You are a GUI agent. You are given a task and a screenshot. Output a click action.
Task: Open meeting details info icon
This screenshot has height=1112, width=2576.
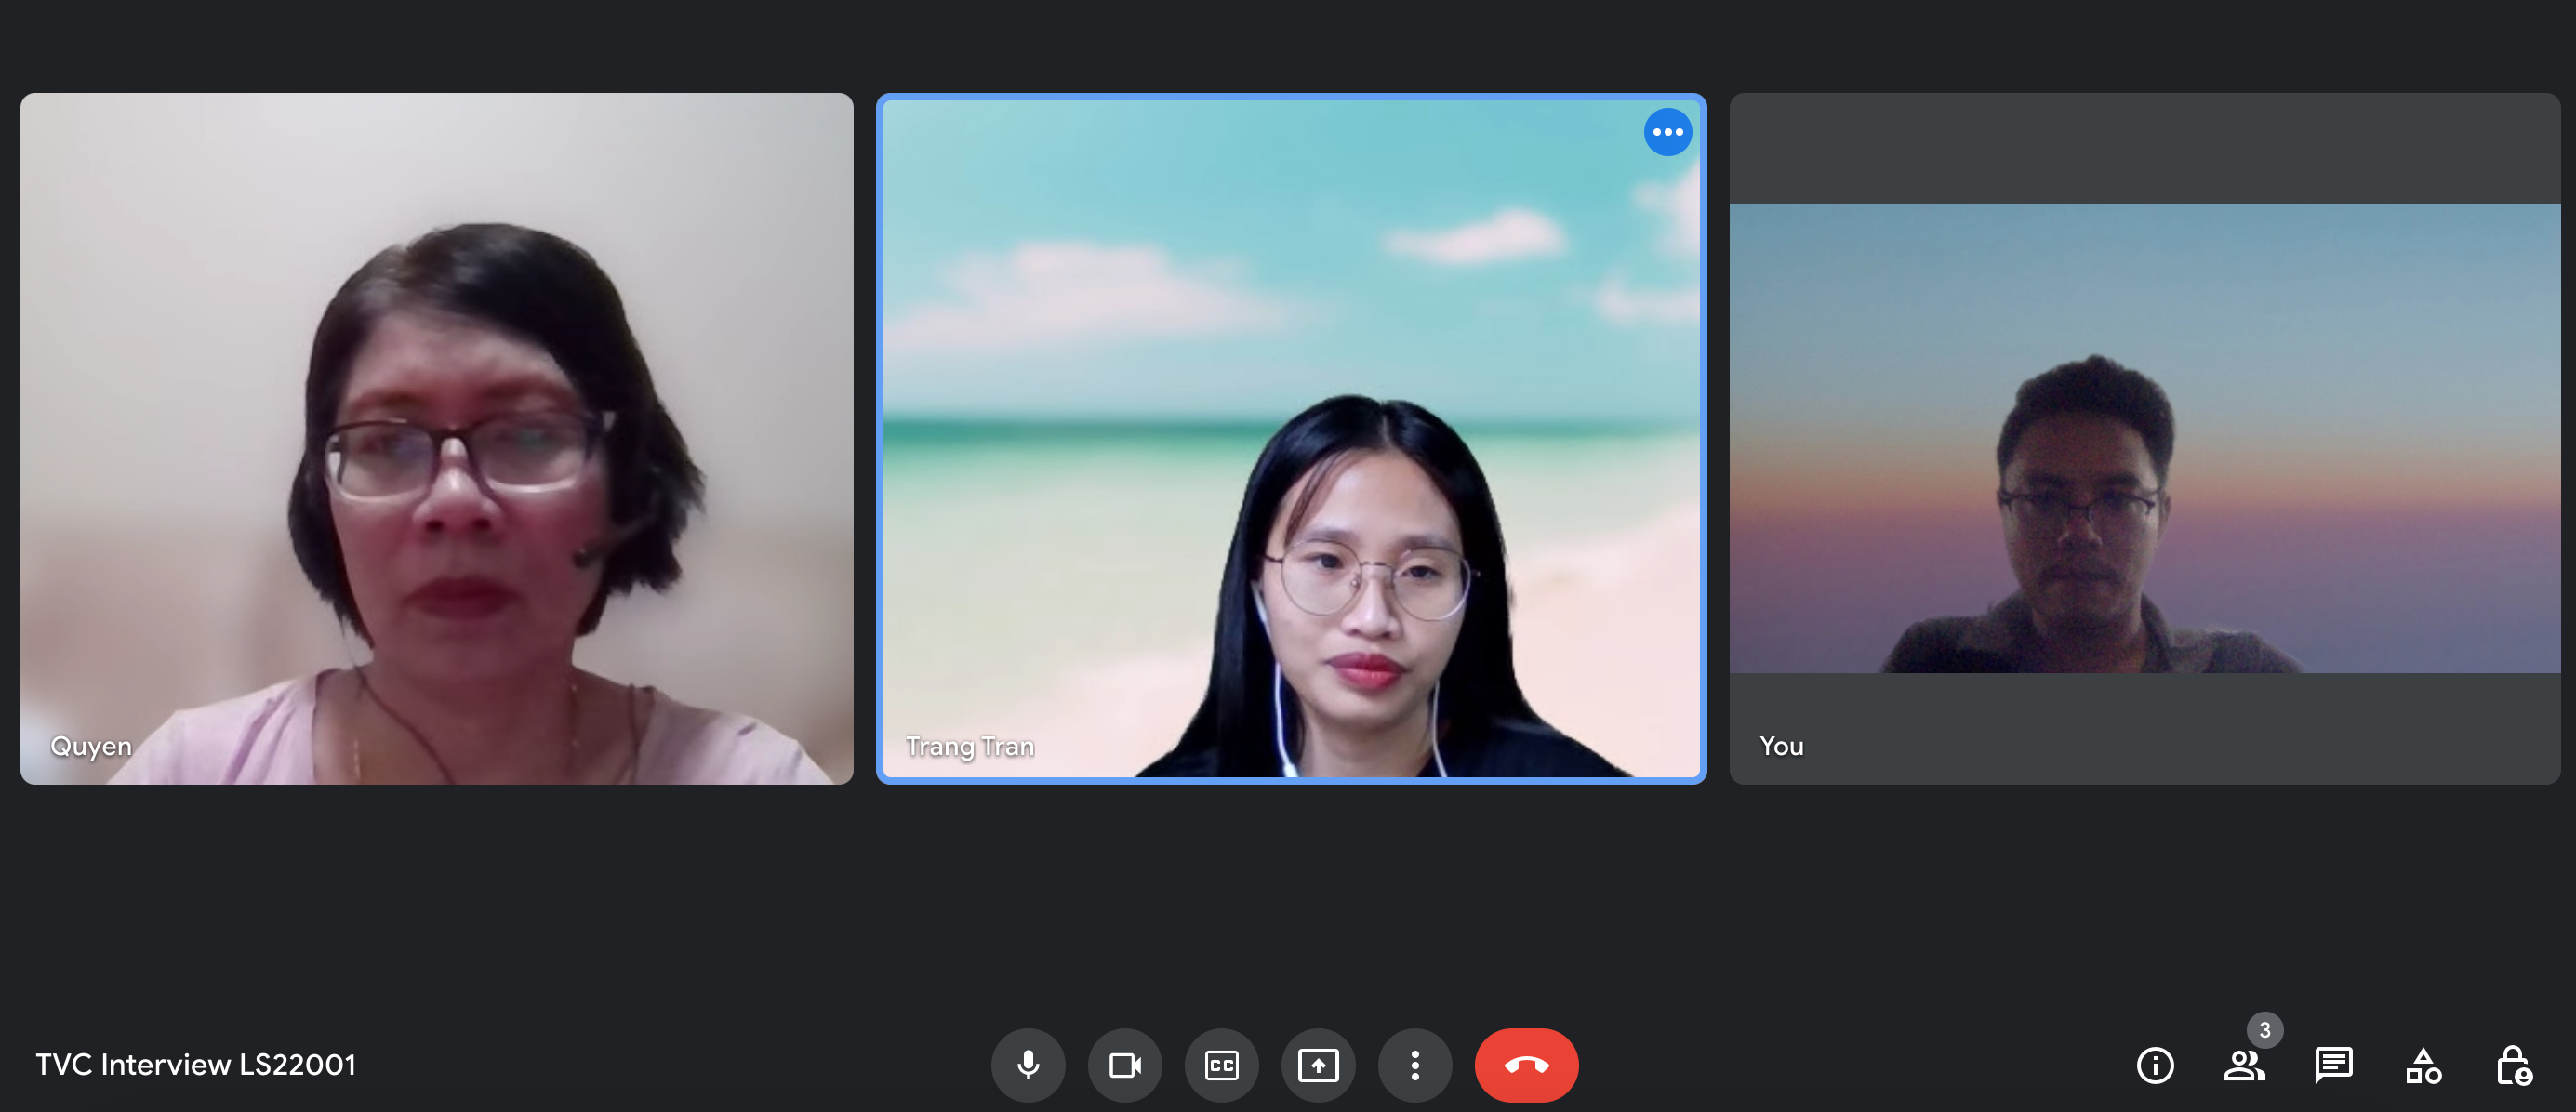tap(2154, 1065)
